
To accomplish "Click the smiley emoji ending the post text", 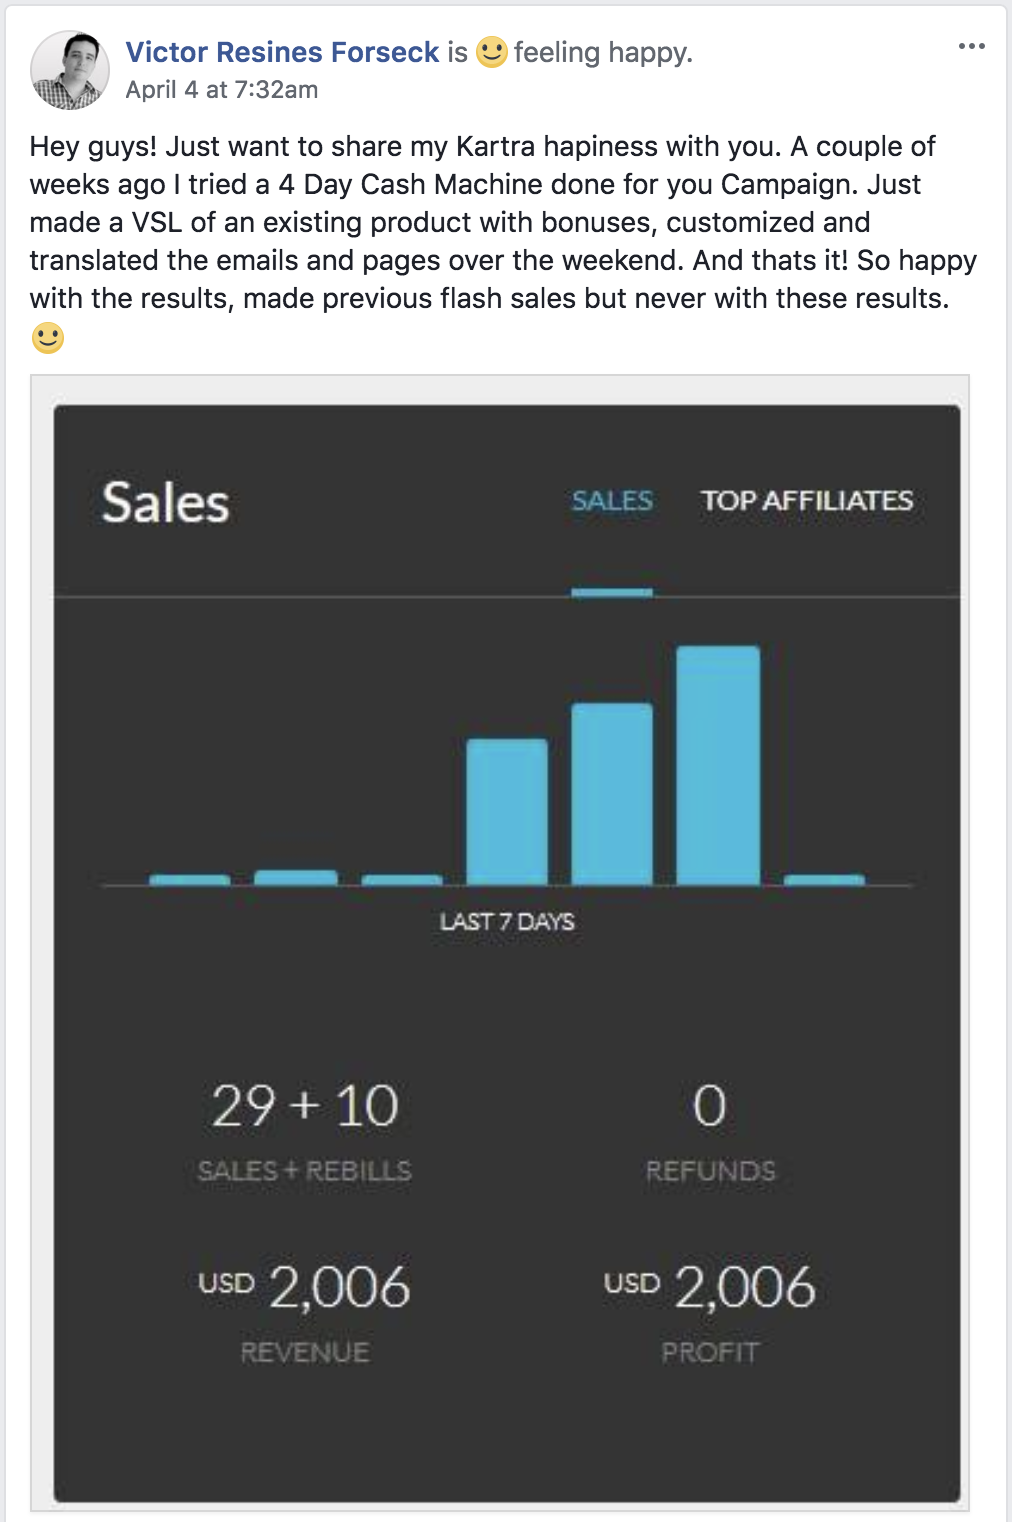I will click(x=48, y=338).
